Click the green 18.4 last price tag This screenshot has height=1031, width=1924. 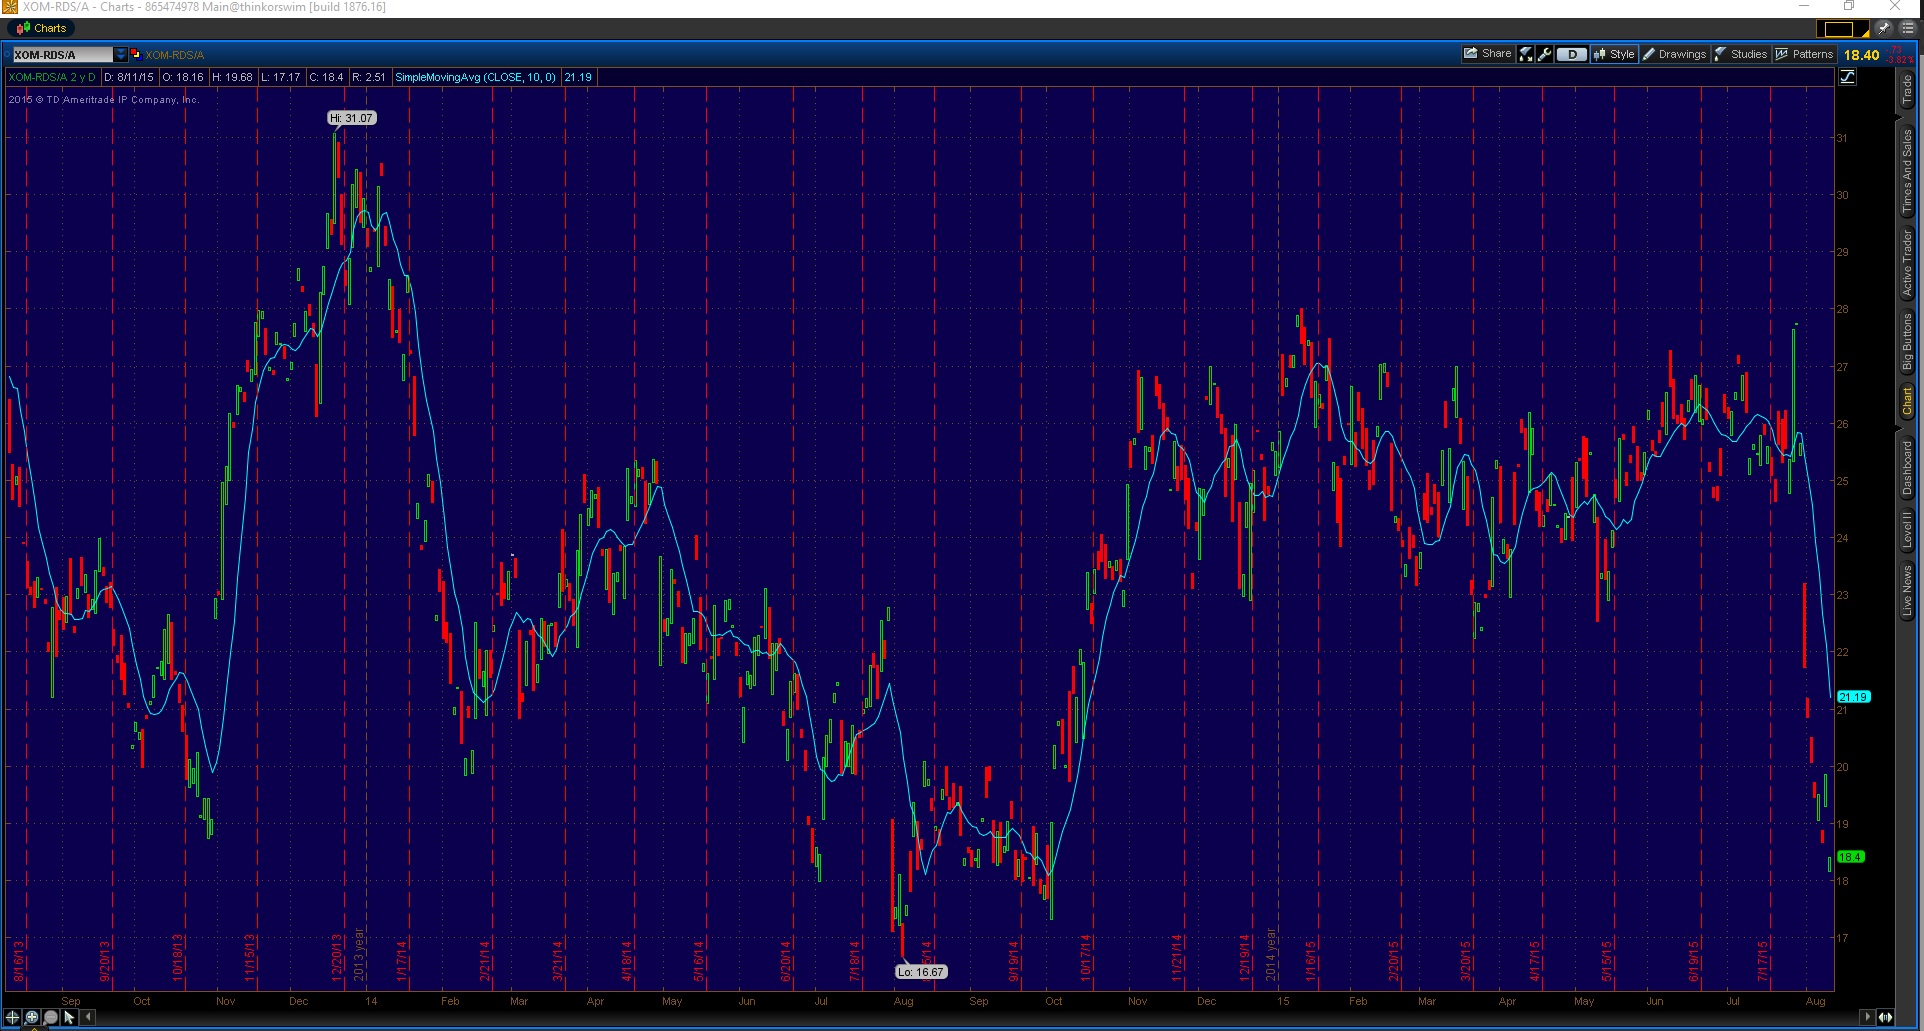(1850, 857)
